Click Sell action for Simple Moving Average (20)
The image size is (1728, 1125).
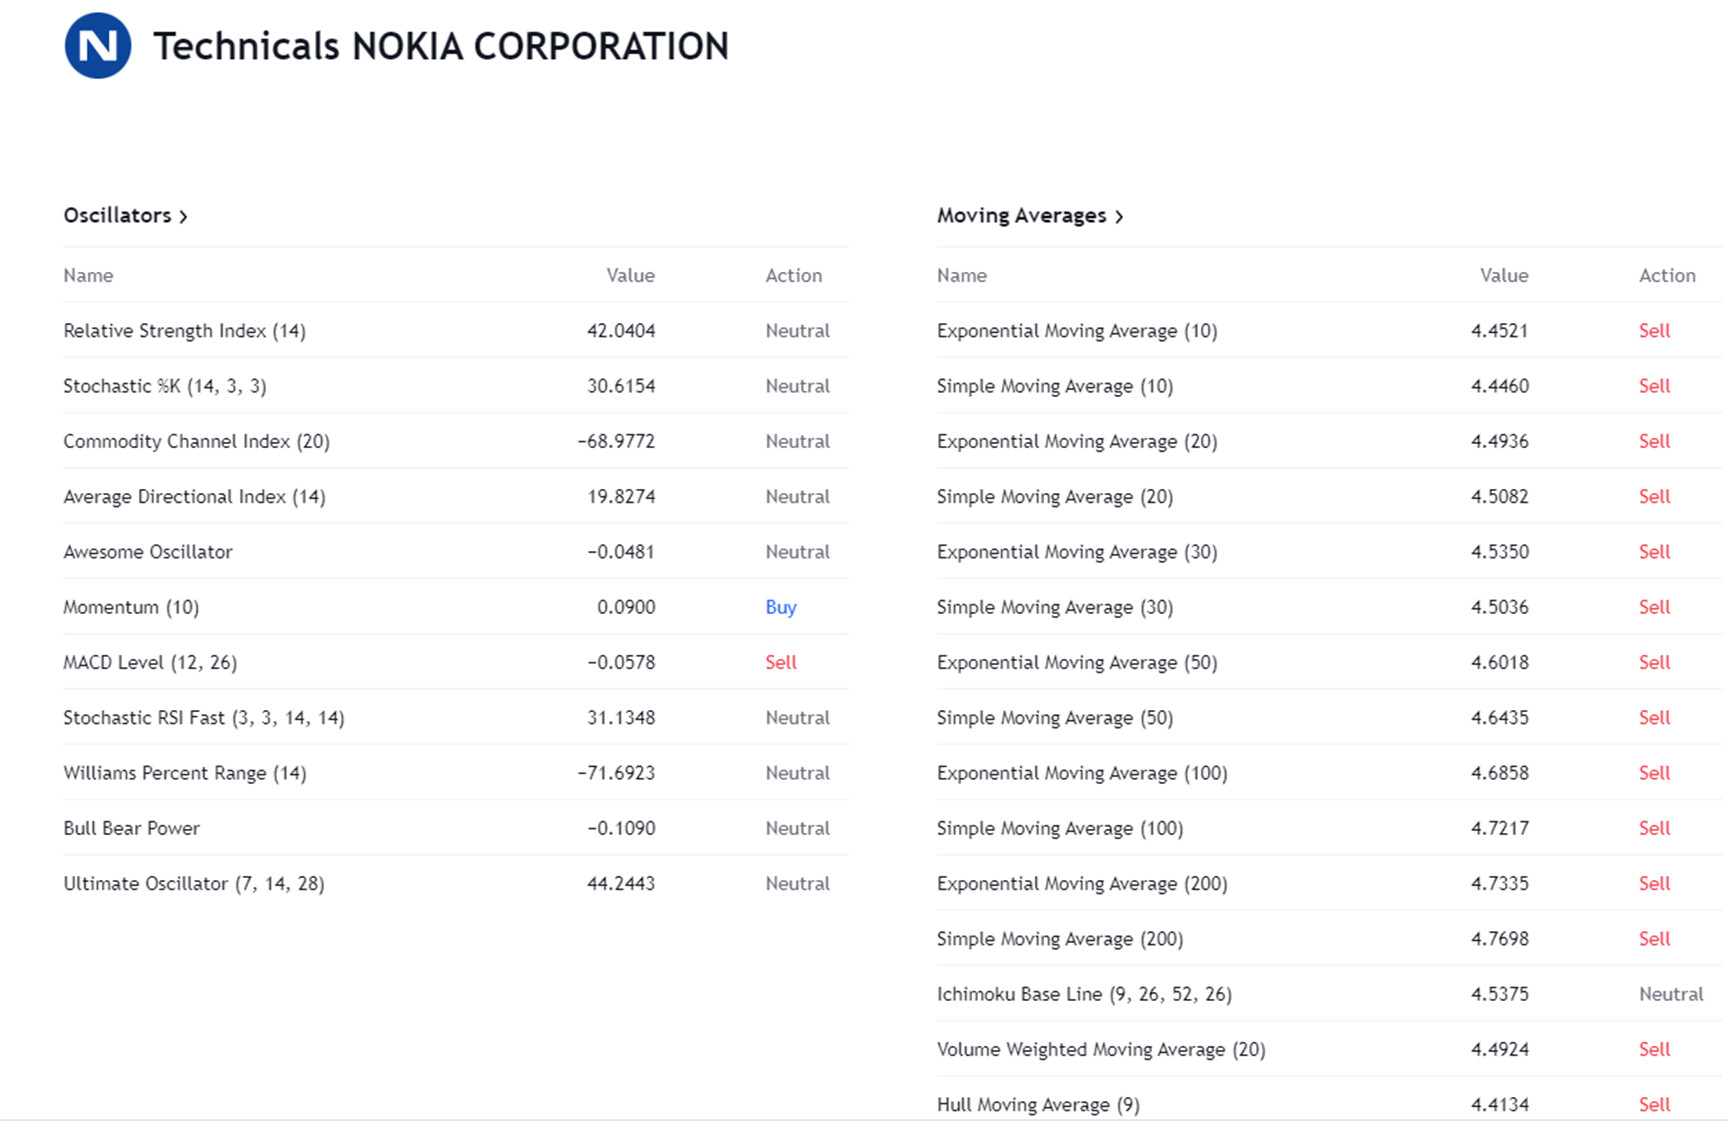click(1655, 496)
